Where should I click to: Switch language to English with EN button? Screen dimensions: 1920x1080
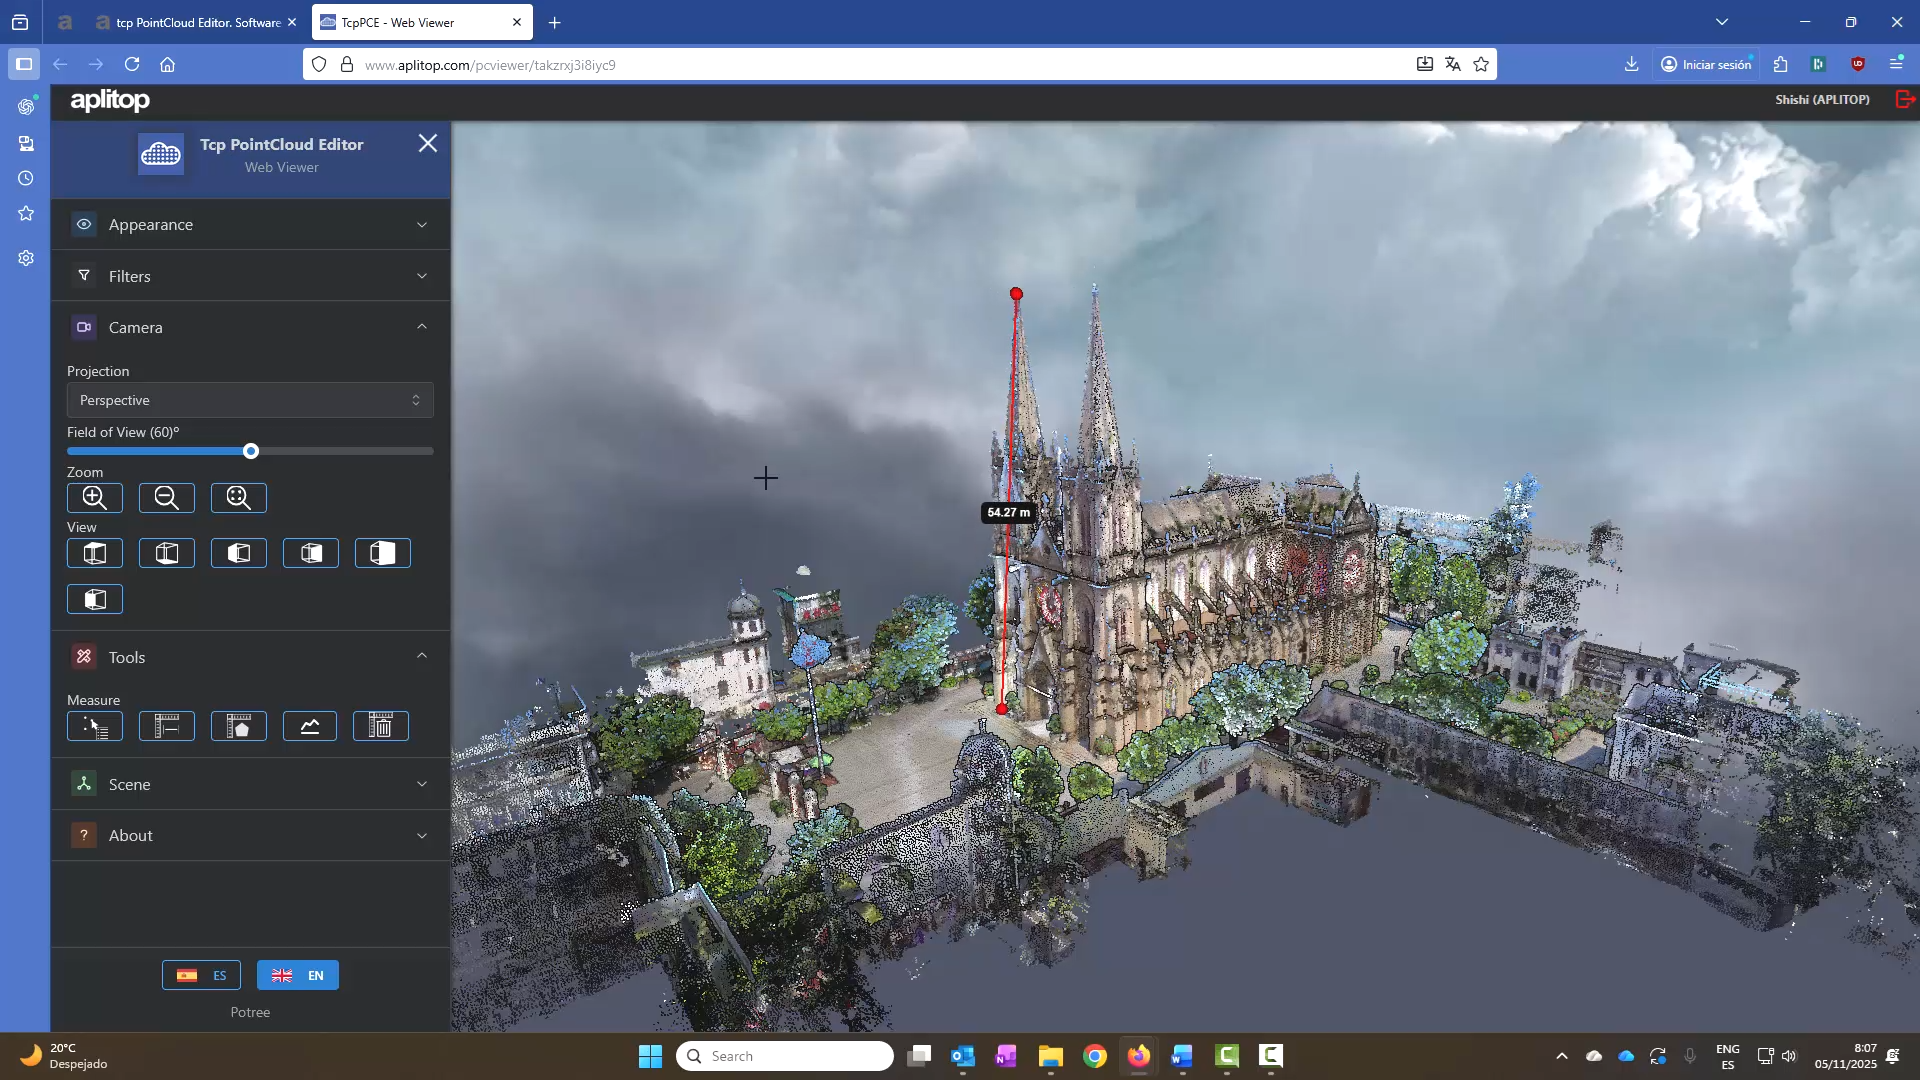point(297,975)
